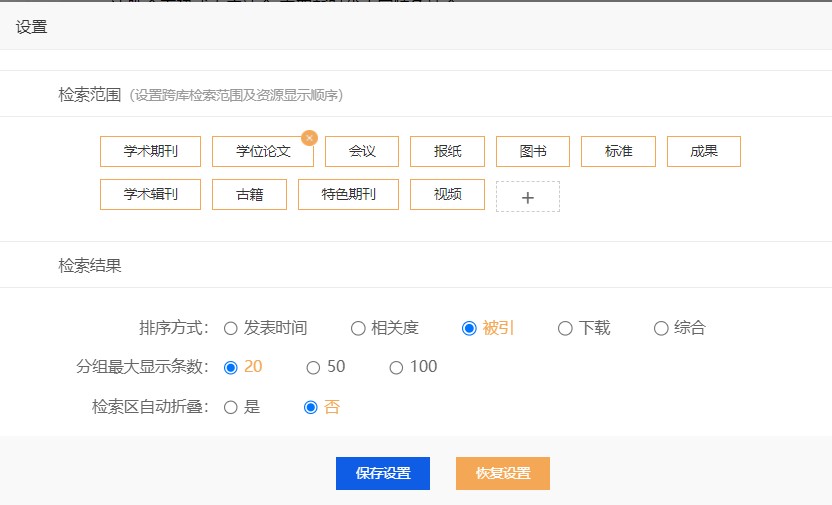
Task: Click the 学术辑刊 scope tag
Action: [151, 194]
